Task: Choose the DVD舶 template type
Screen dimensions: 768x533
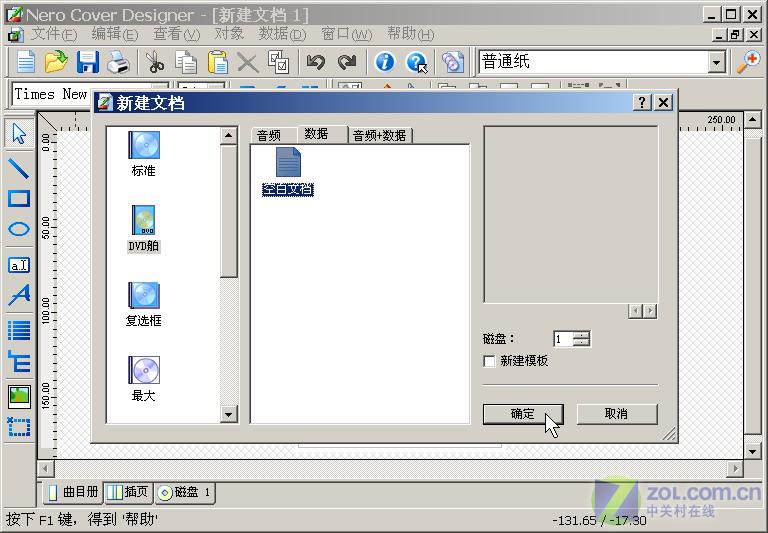Action: pos(144,229)
